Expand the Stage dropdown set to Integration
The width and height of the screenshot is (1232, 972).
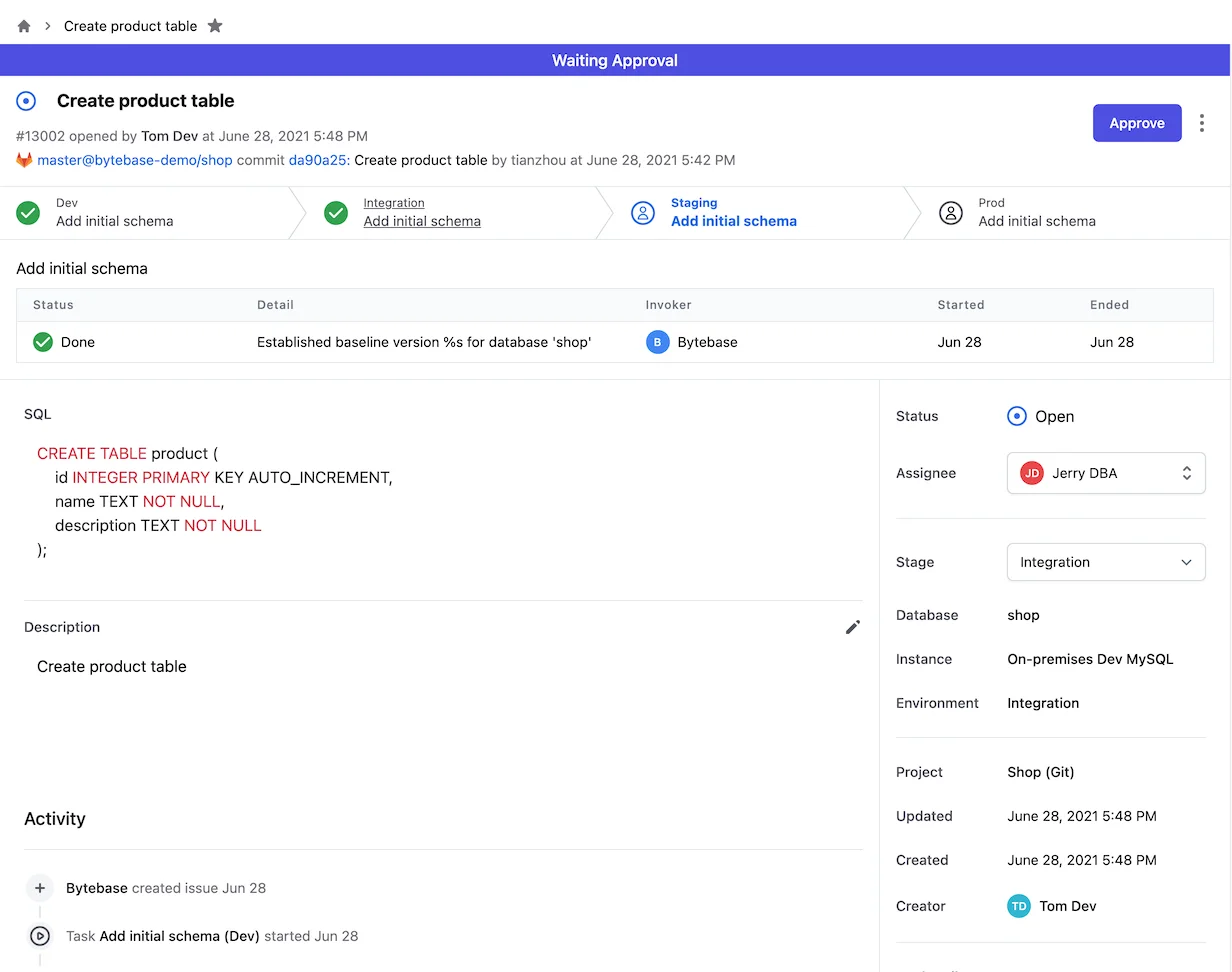click(x=1105, y=562)
